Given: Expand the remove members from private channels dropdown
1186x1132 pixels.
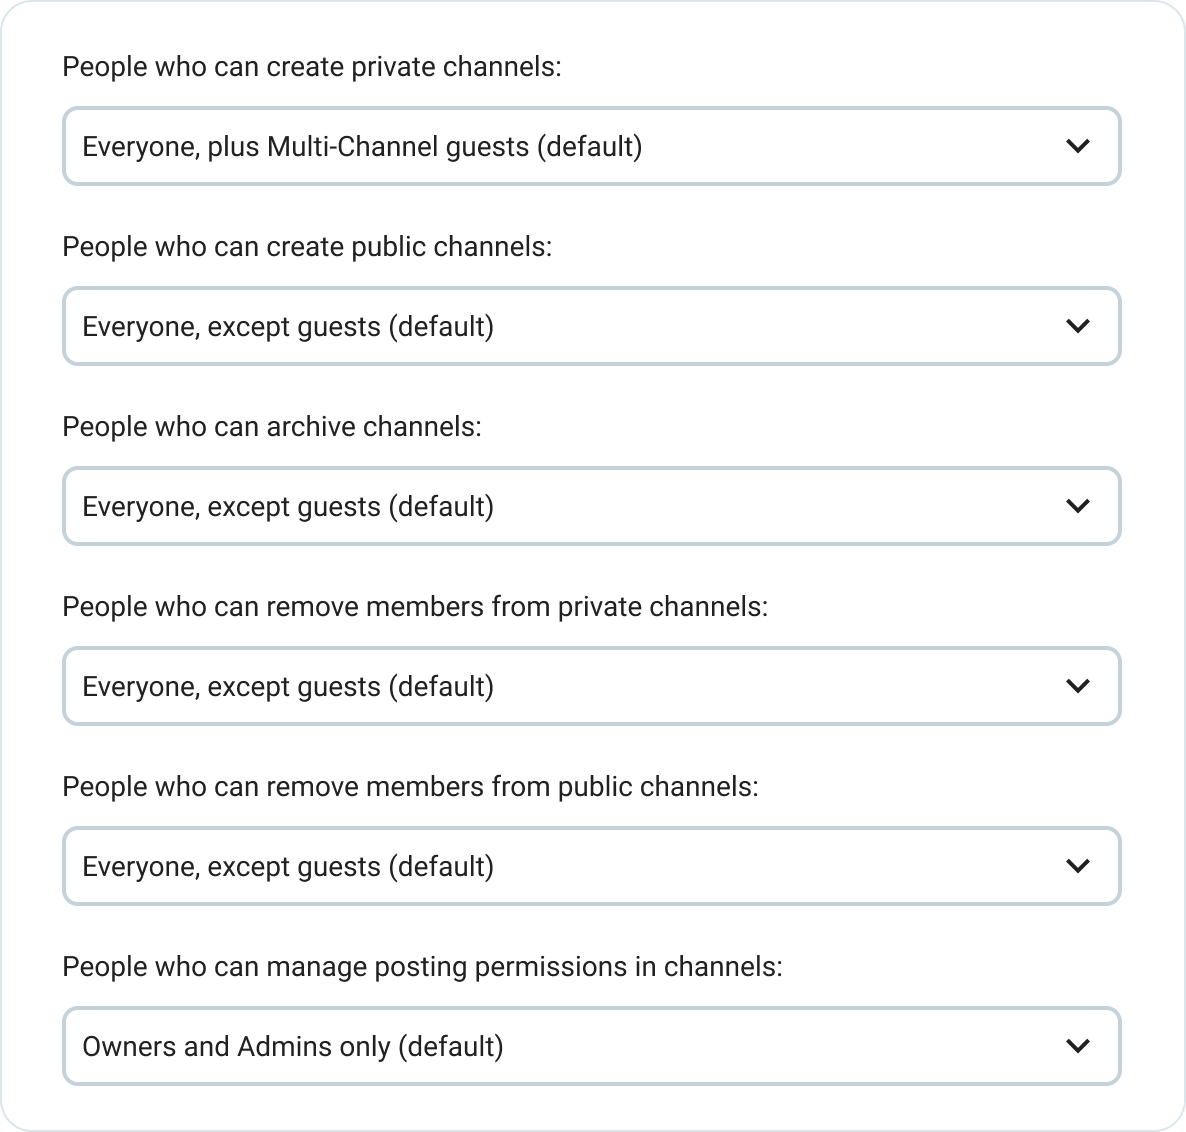Looking at the screenshot, I should (x=590, y=686).
